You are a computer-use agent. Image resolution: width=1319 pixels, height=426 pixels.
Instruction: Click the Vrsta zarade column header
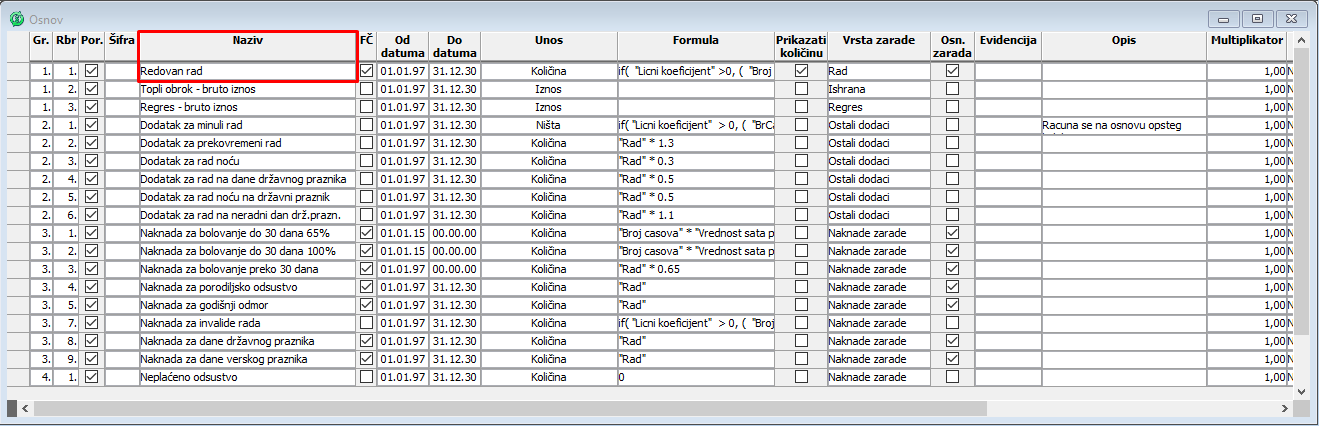click(878, 46)
